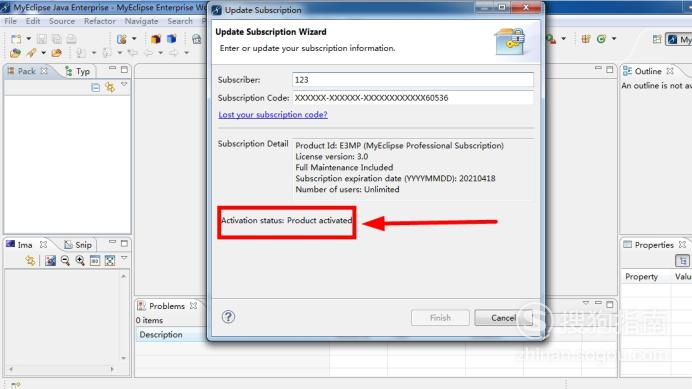Click actual size icon in Image Preview
Viewport: 692px width, 389px height.
95,261
